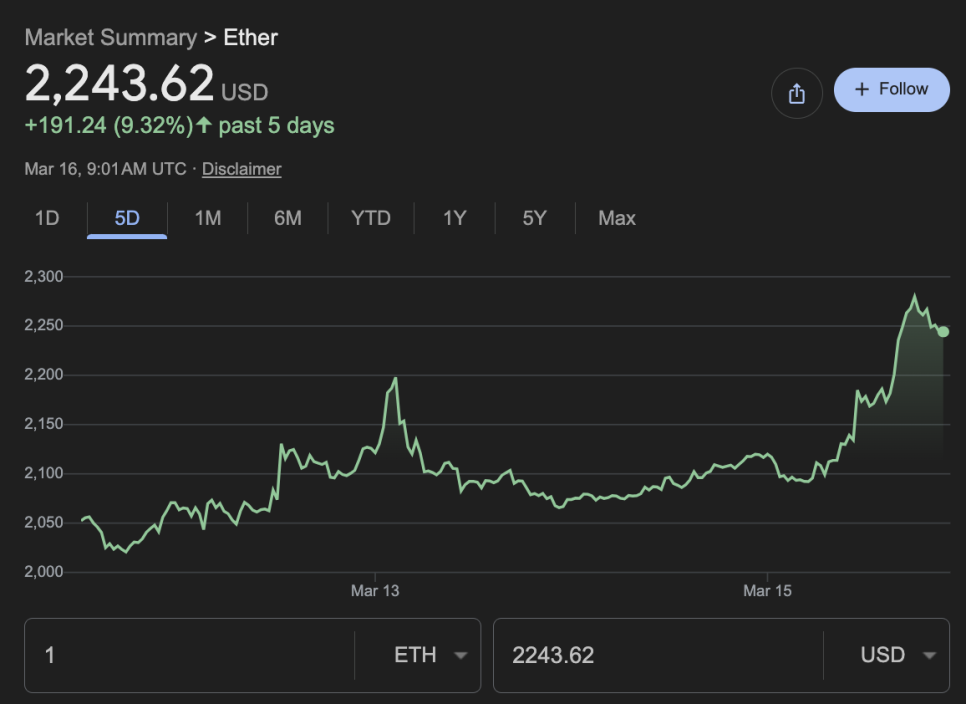Click the current price dot on chart
Viewport: 966px width, 704px height.
pos(943,331)
